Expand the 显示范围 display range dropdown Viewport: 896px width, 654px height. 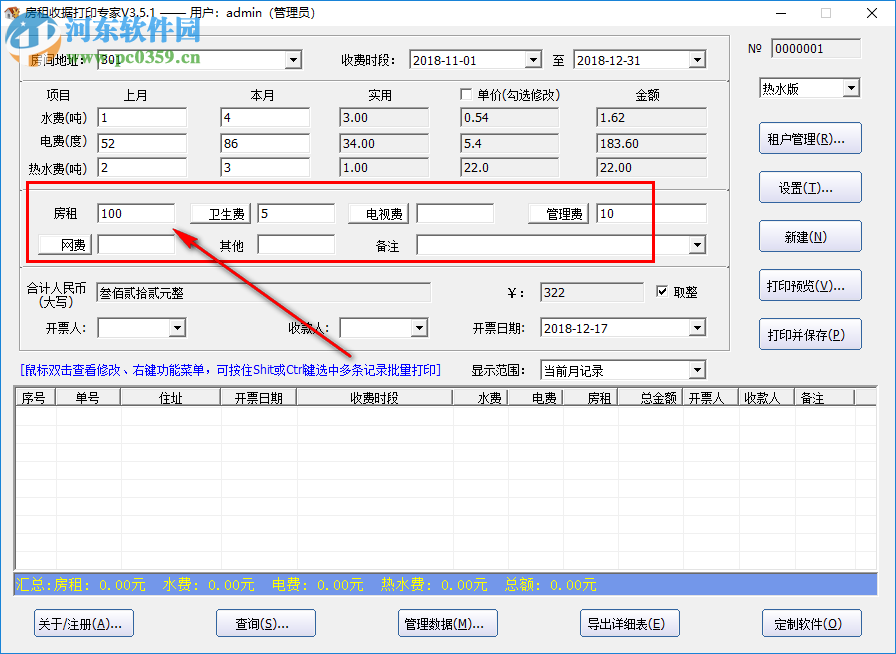[695, 369]
